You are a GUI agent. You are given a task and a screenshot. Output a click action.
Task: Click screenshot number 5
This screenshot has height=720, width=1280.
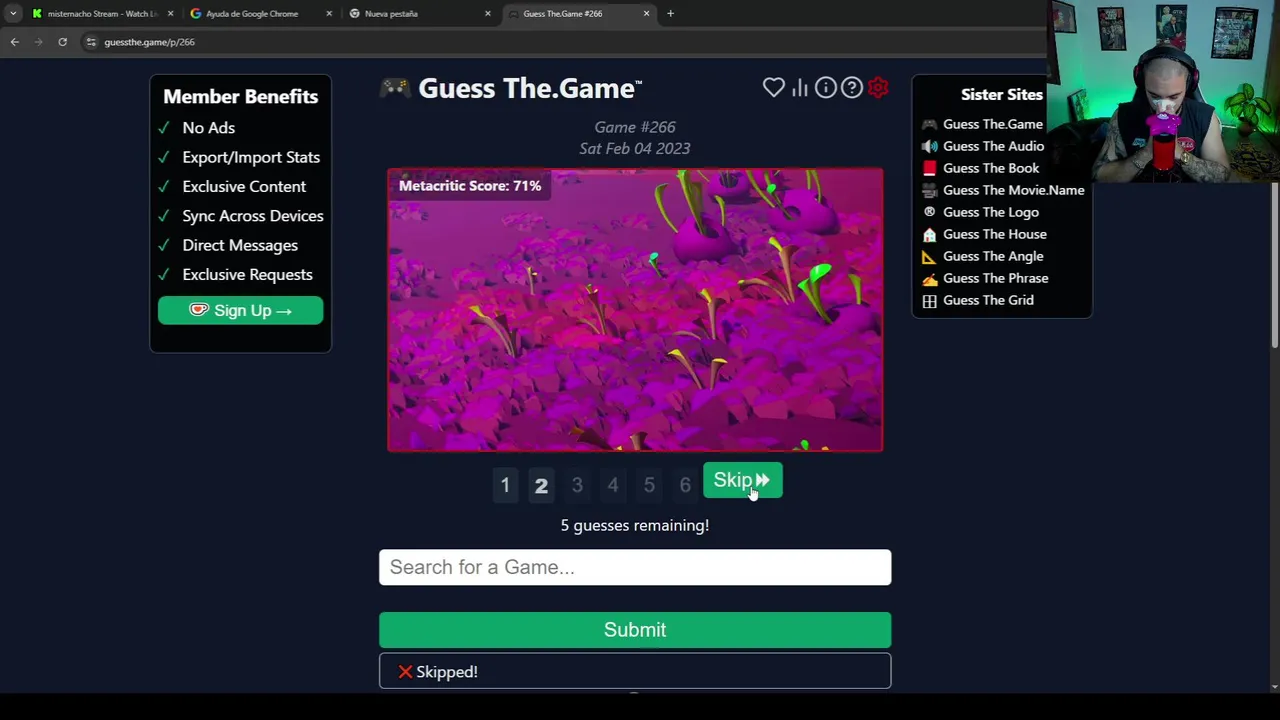coord(649,485)
